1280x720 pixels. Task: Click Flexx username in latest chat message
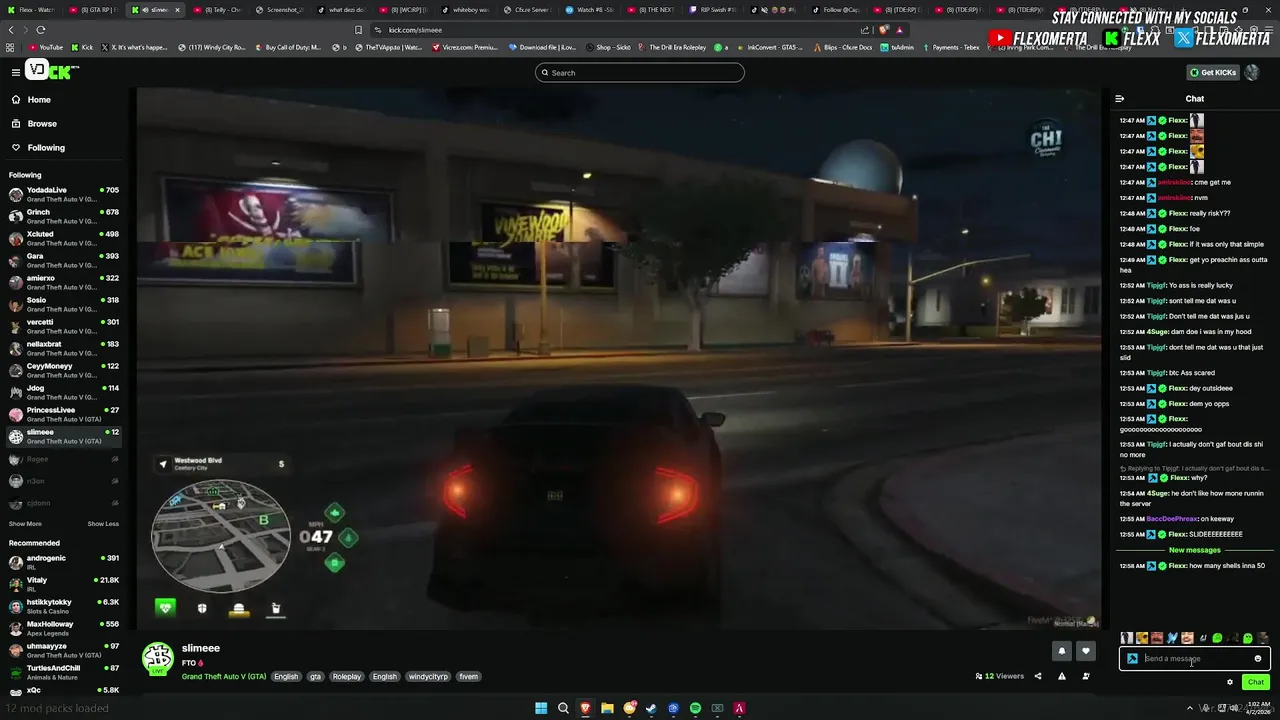[x=1177, y=566]
